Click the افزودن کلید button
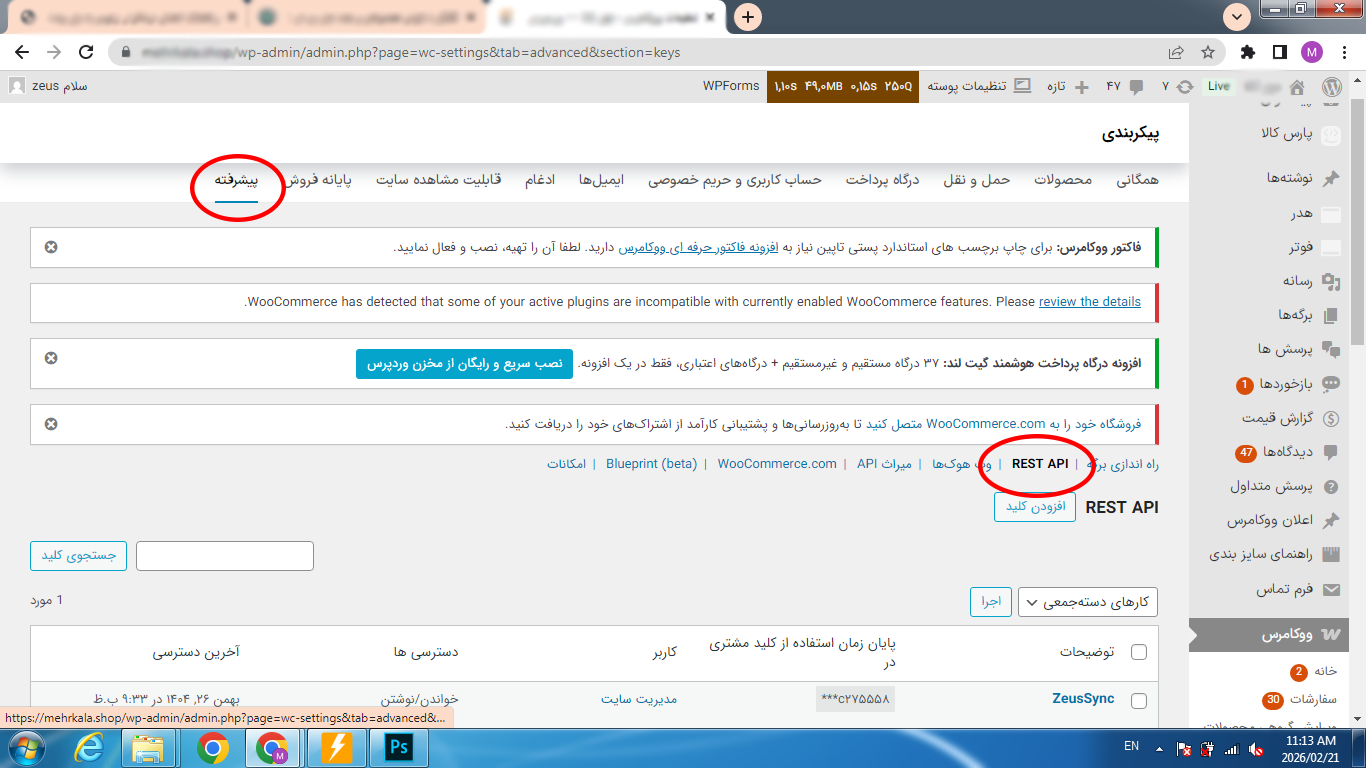1366x768 pixels. [x=1035, y=507]
